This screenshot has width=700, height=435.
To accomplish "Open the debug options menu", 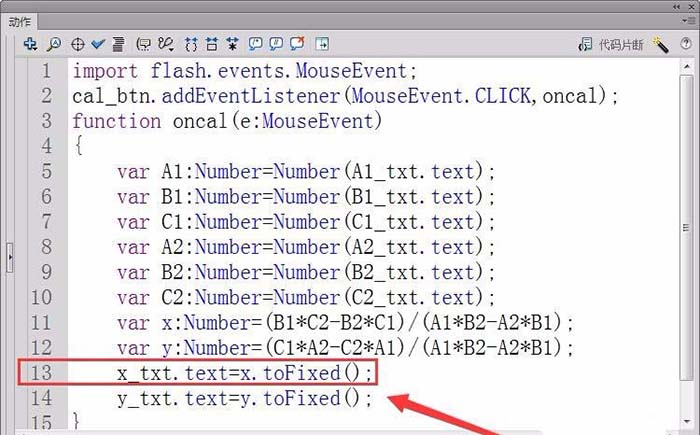I will [x=166, y=44].
